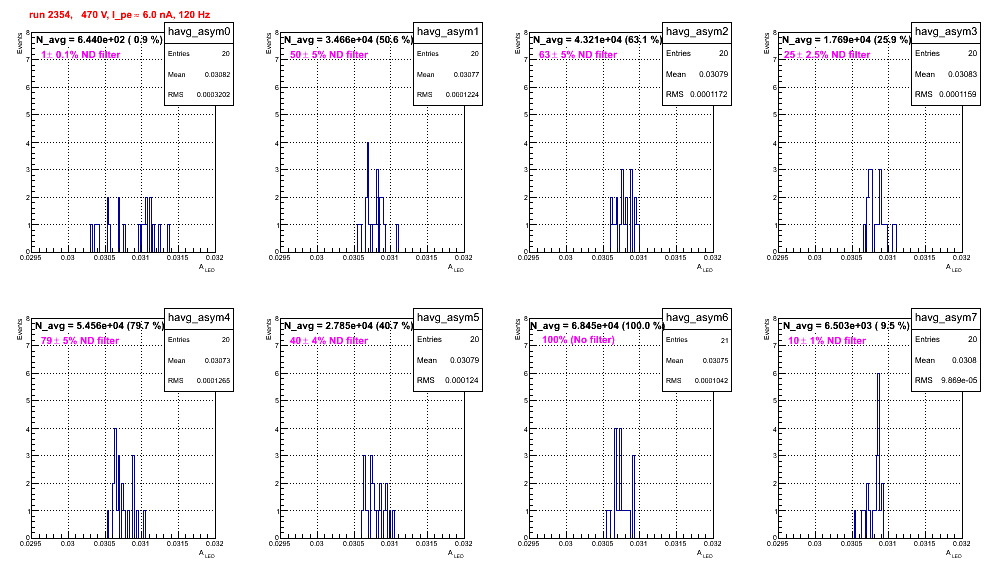Click the 50± 5% ND filter label

[329, 55]
